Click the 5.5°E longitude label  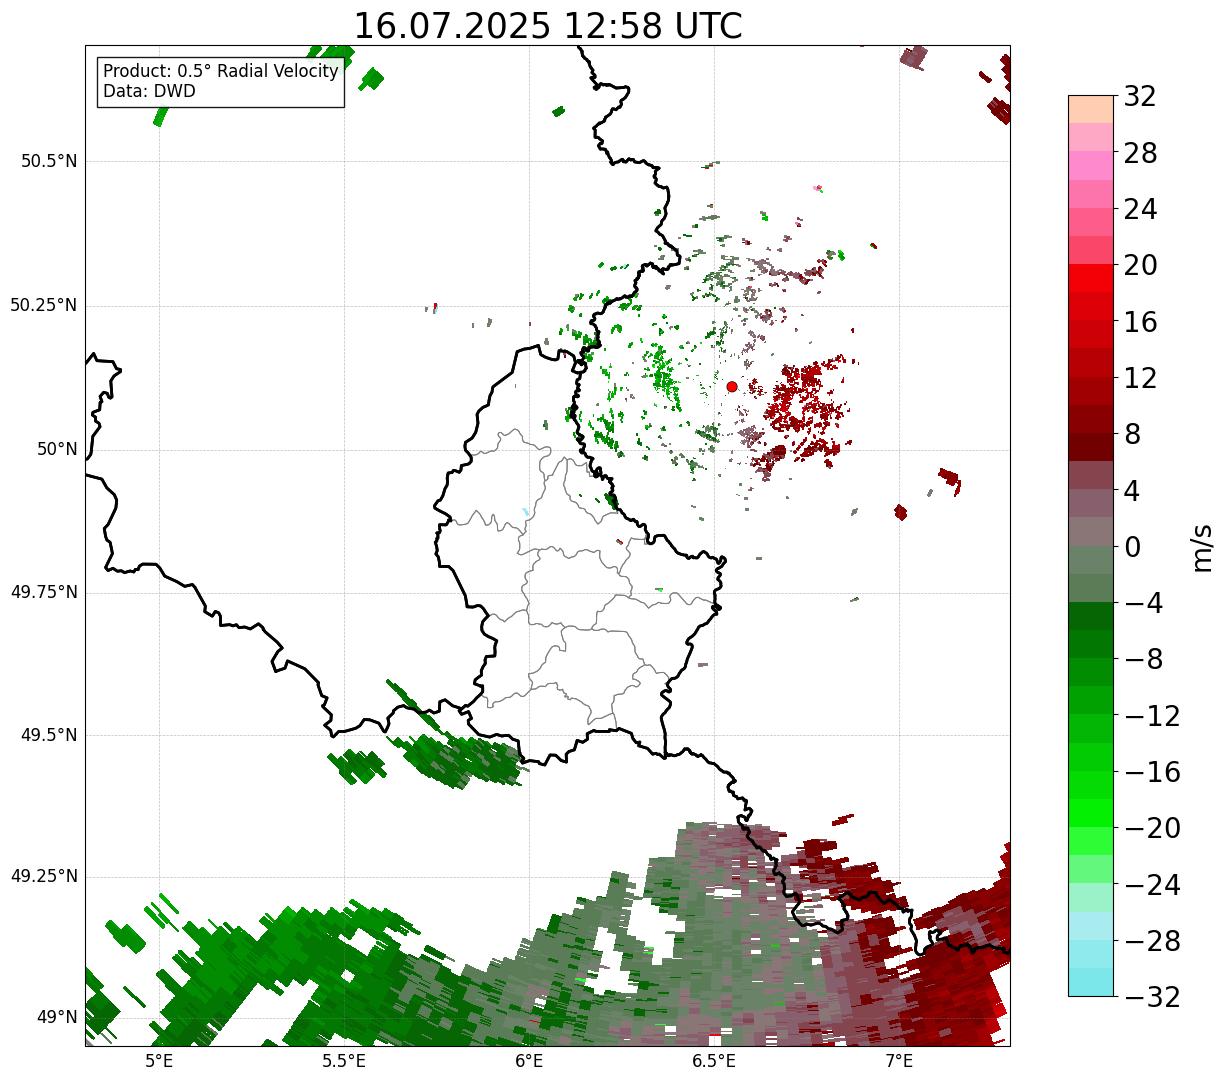[x=345, y=1061]
